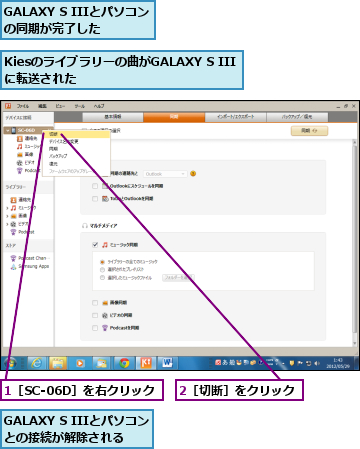Image resolution: width=360 pixels, height=449 pixels.
Task: Enable Outlook schedule sync checkbox
Action: tap(95, 186)
